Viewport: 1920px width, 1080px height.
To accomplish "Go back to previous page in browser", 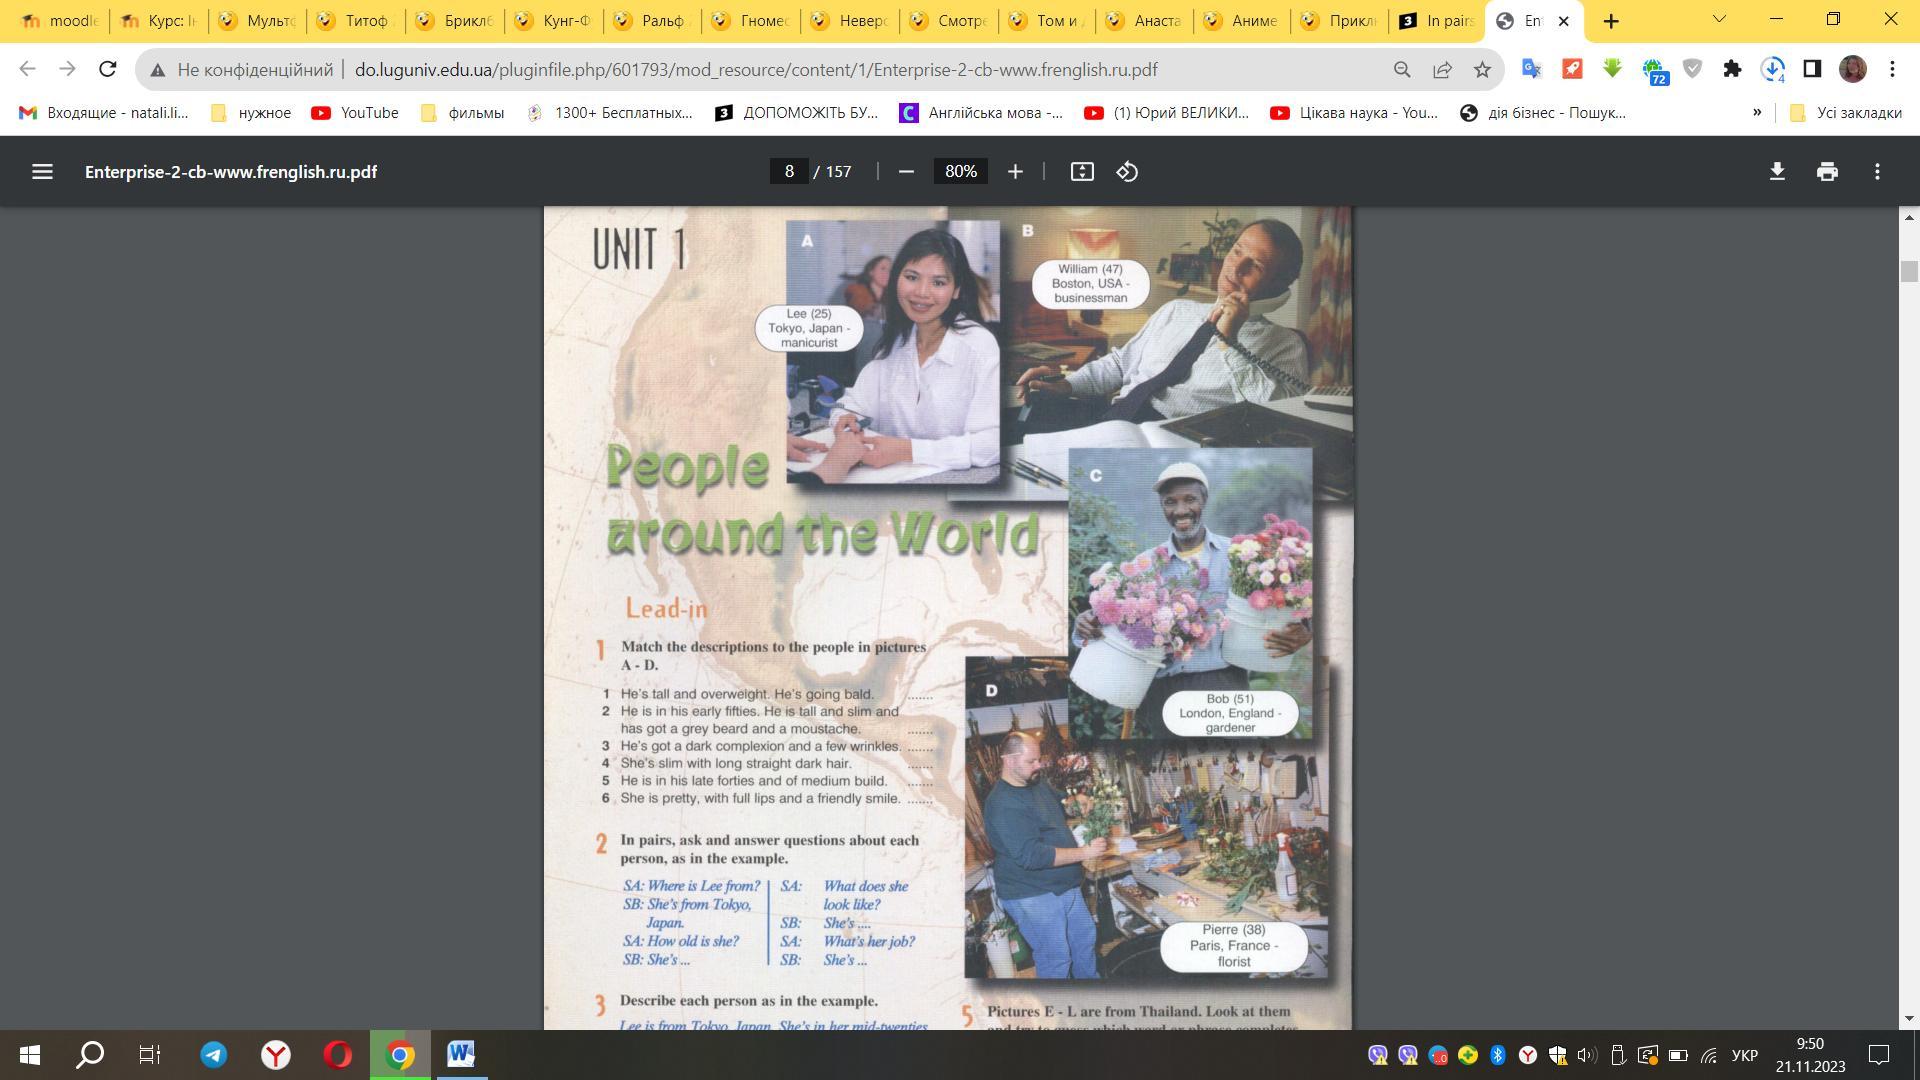I will click(x=27, y=69).
